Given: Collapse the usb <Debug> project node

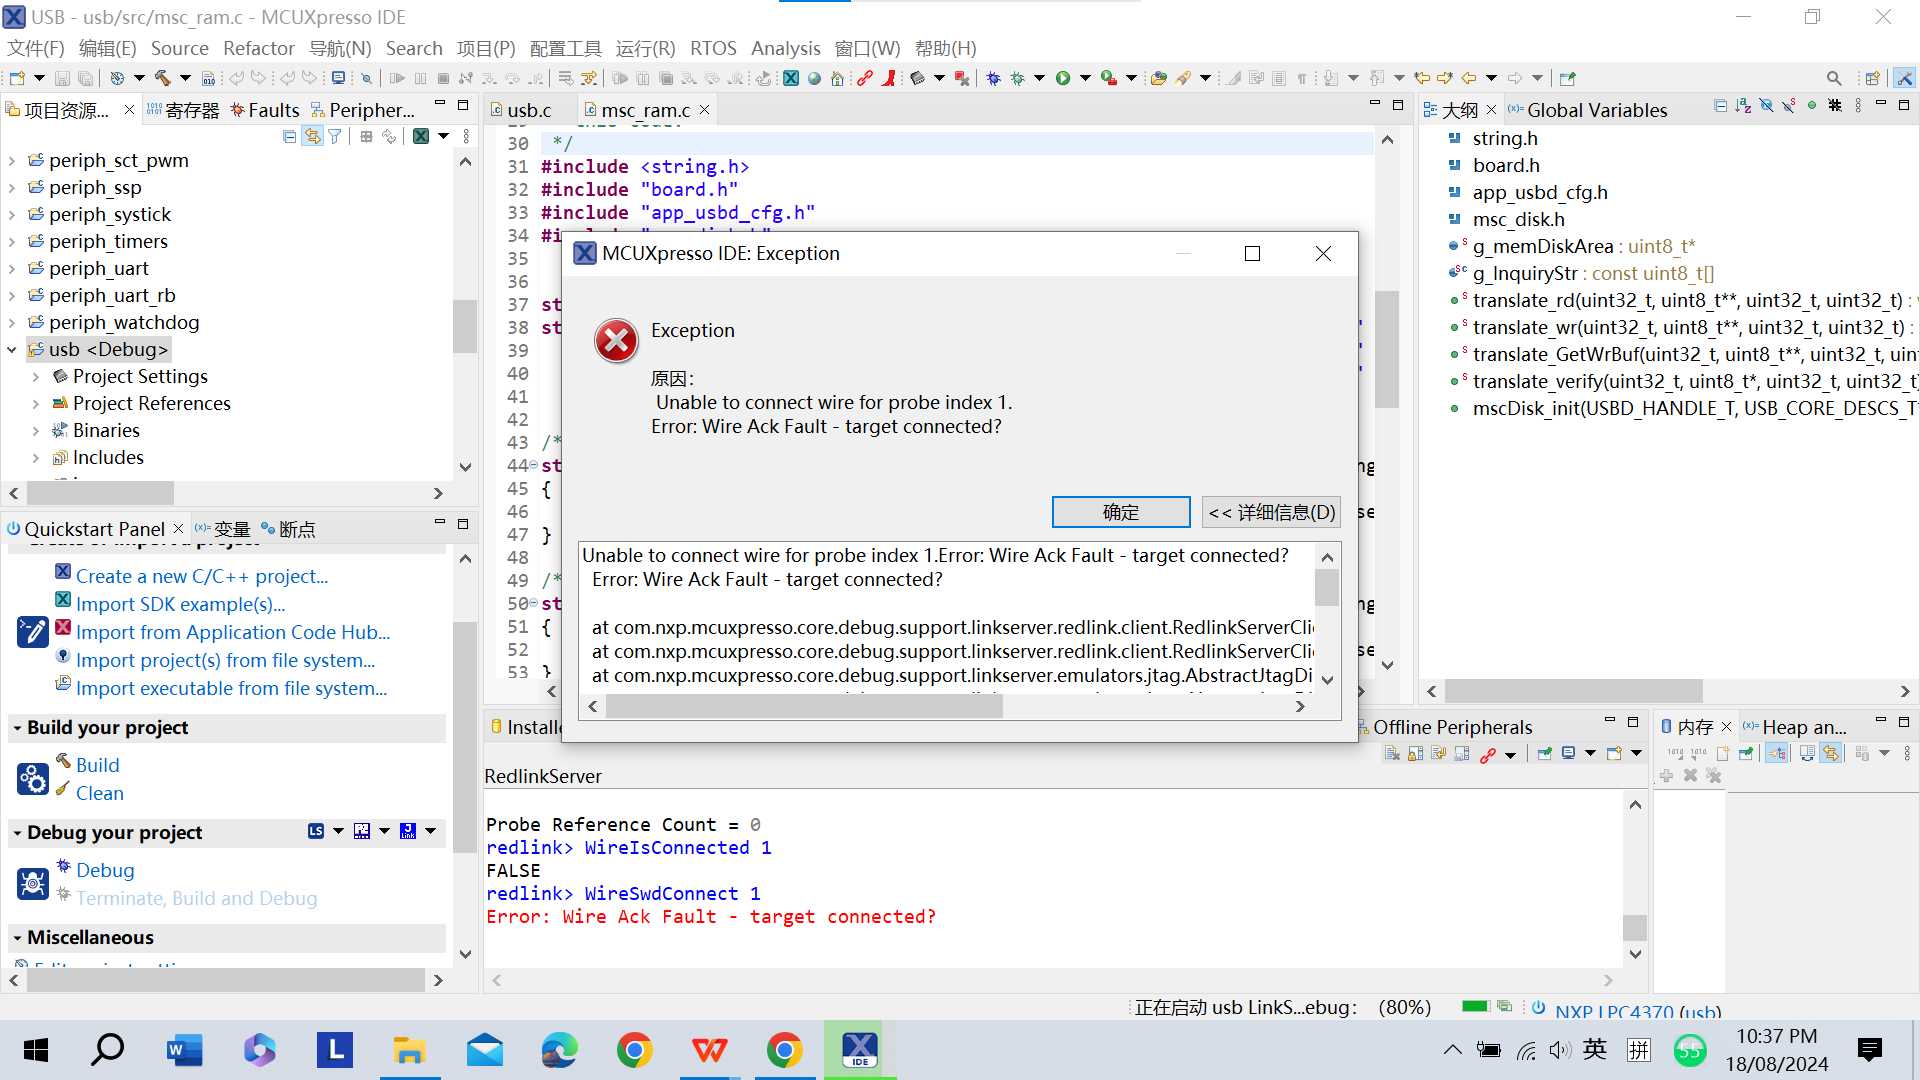Looking at the screenshot, I should (x=12, y=350).
